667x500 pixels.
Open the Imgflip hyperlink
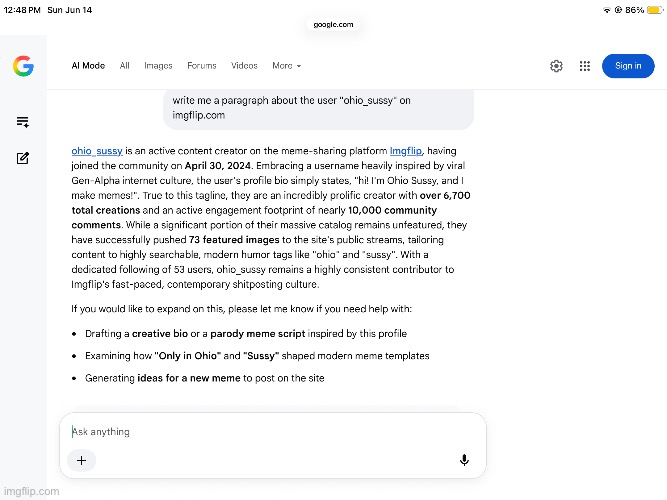(405, 151)
